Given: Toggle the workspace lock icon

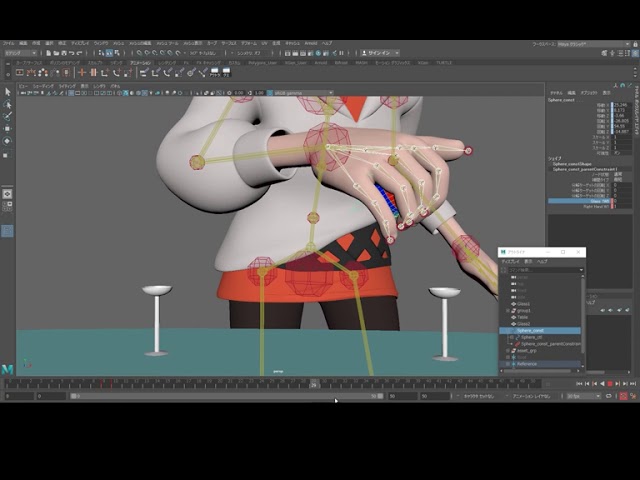Looking at the screenshot, I should 636,44.
